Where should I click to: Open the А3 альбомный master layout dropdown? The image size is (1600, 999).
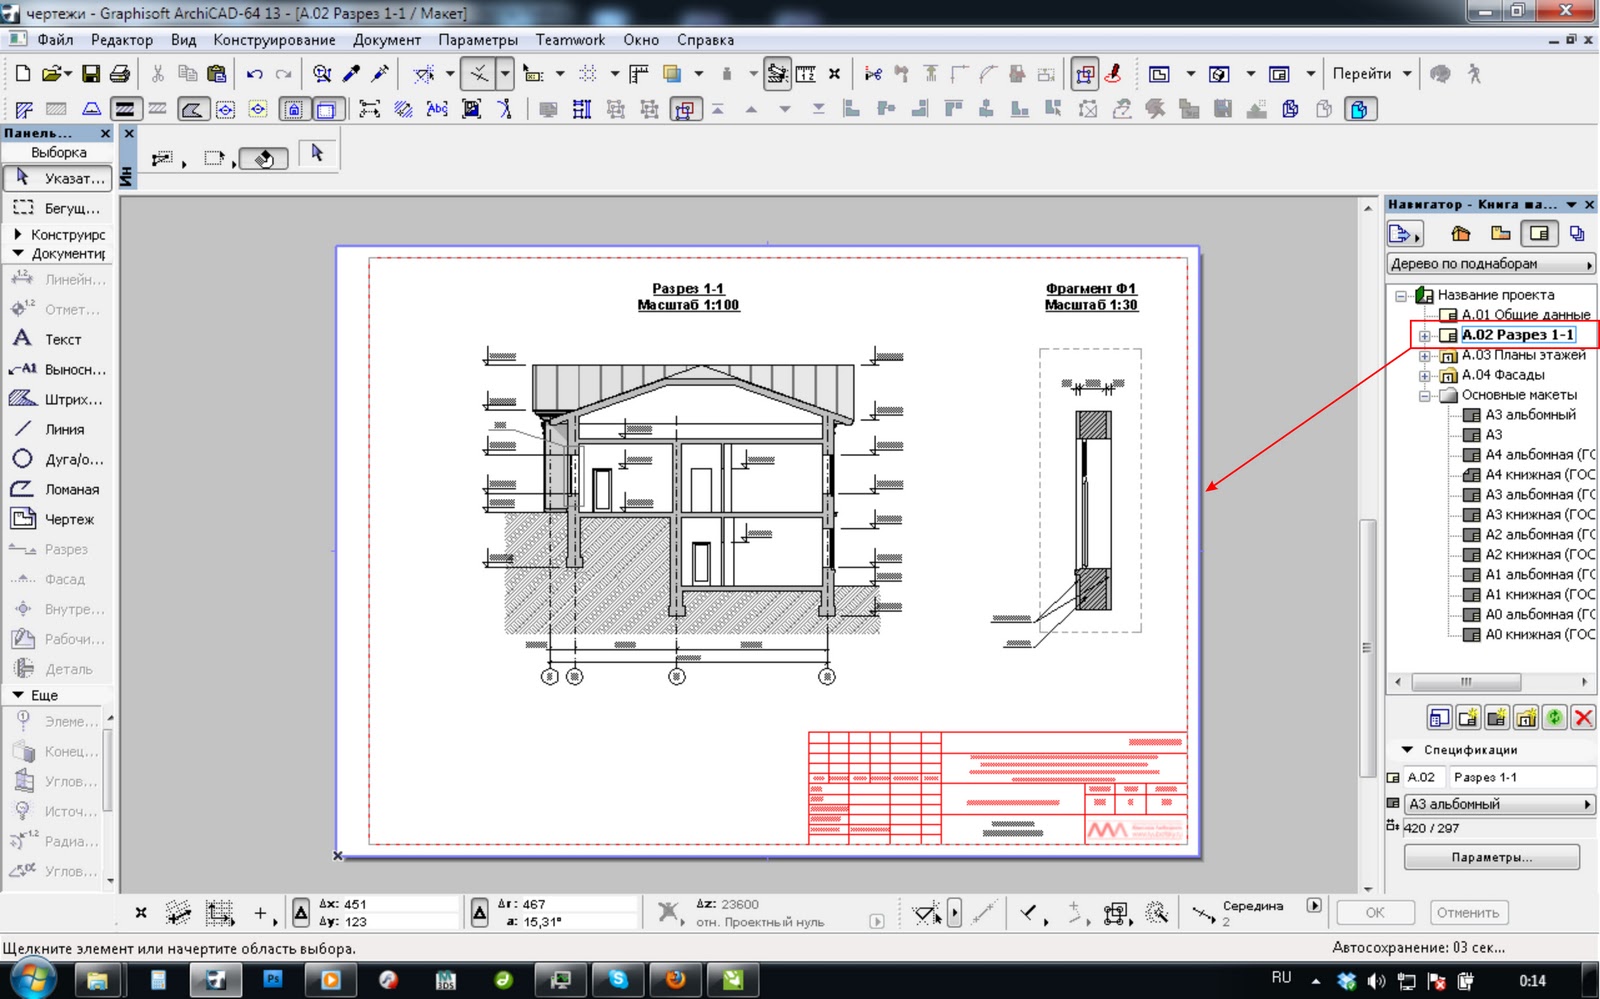pyautogui.click(x=1500, y=804)
